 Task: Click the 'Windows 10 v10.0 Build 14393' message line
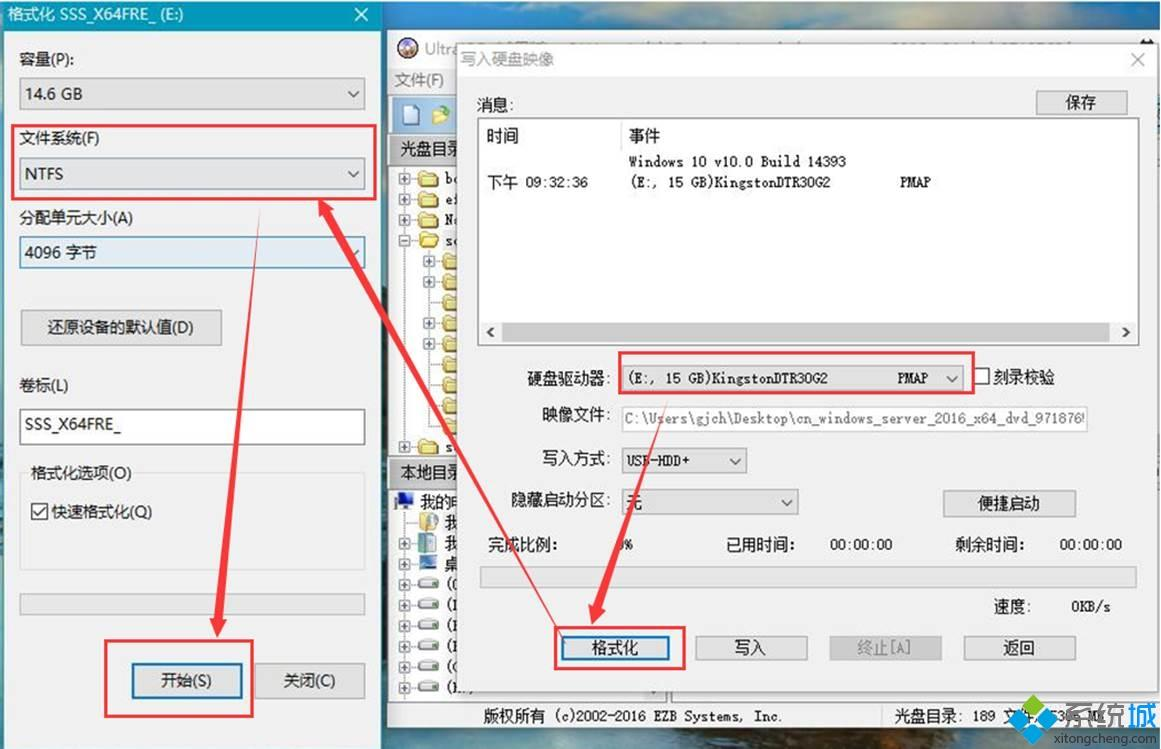(737, 161)
